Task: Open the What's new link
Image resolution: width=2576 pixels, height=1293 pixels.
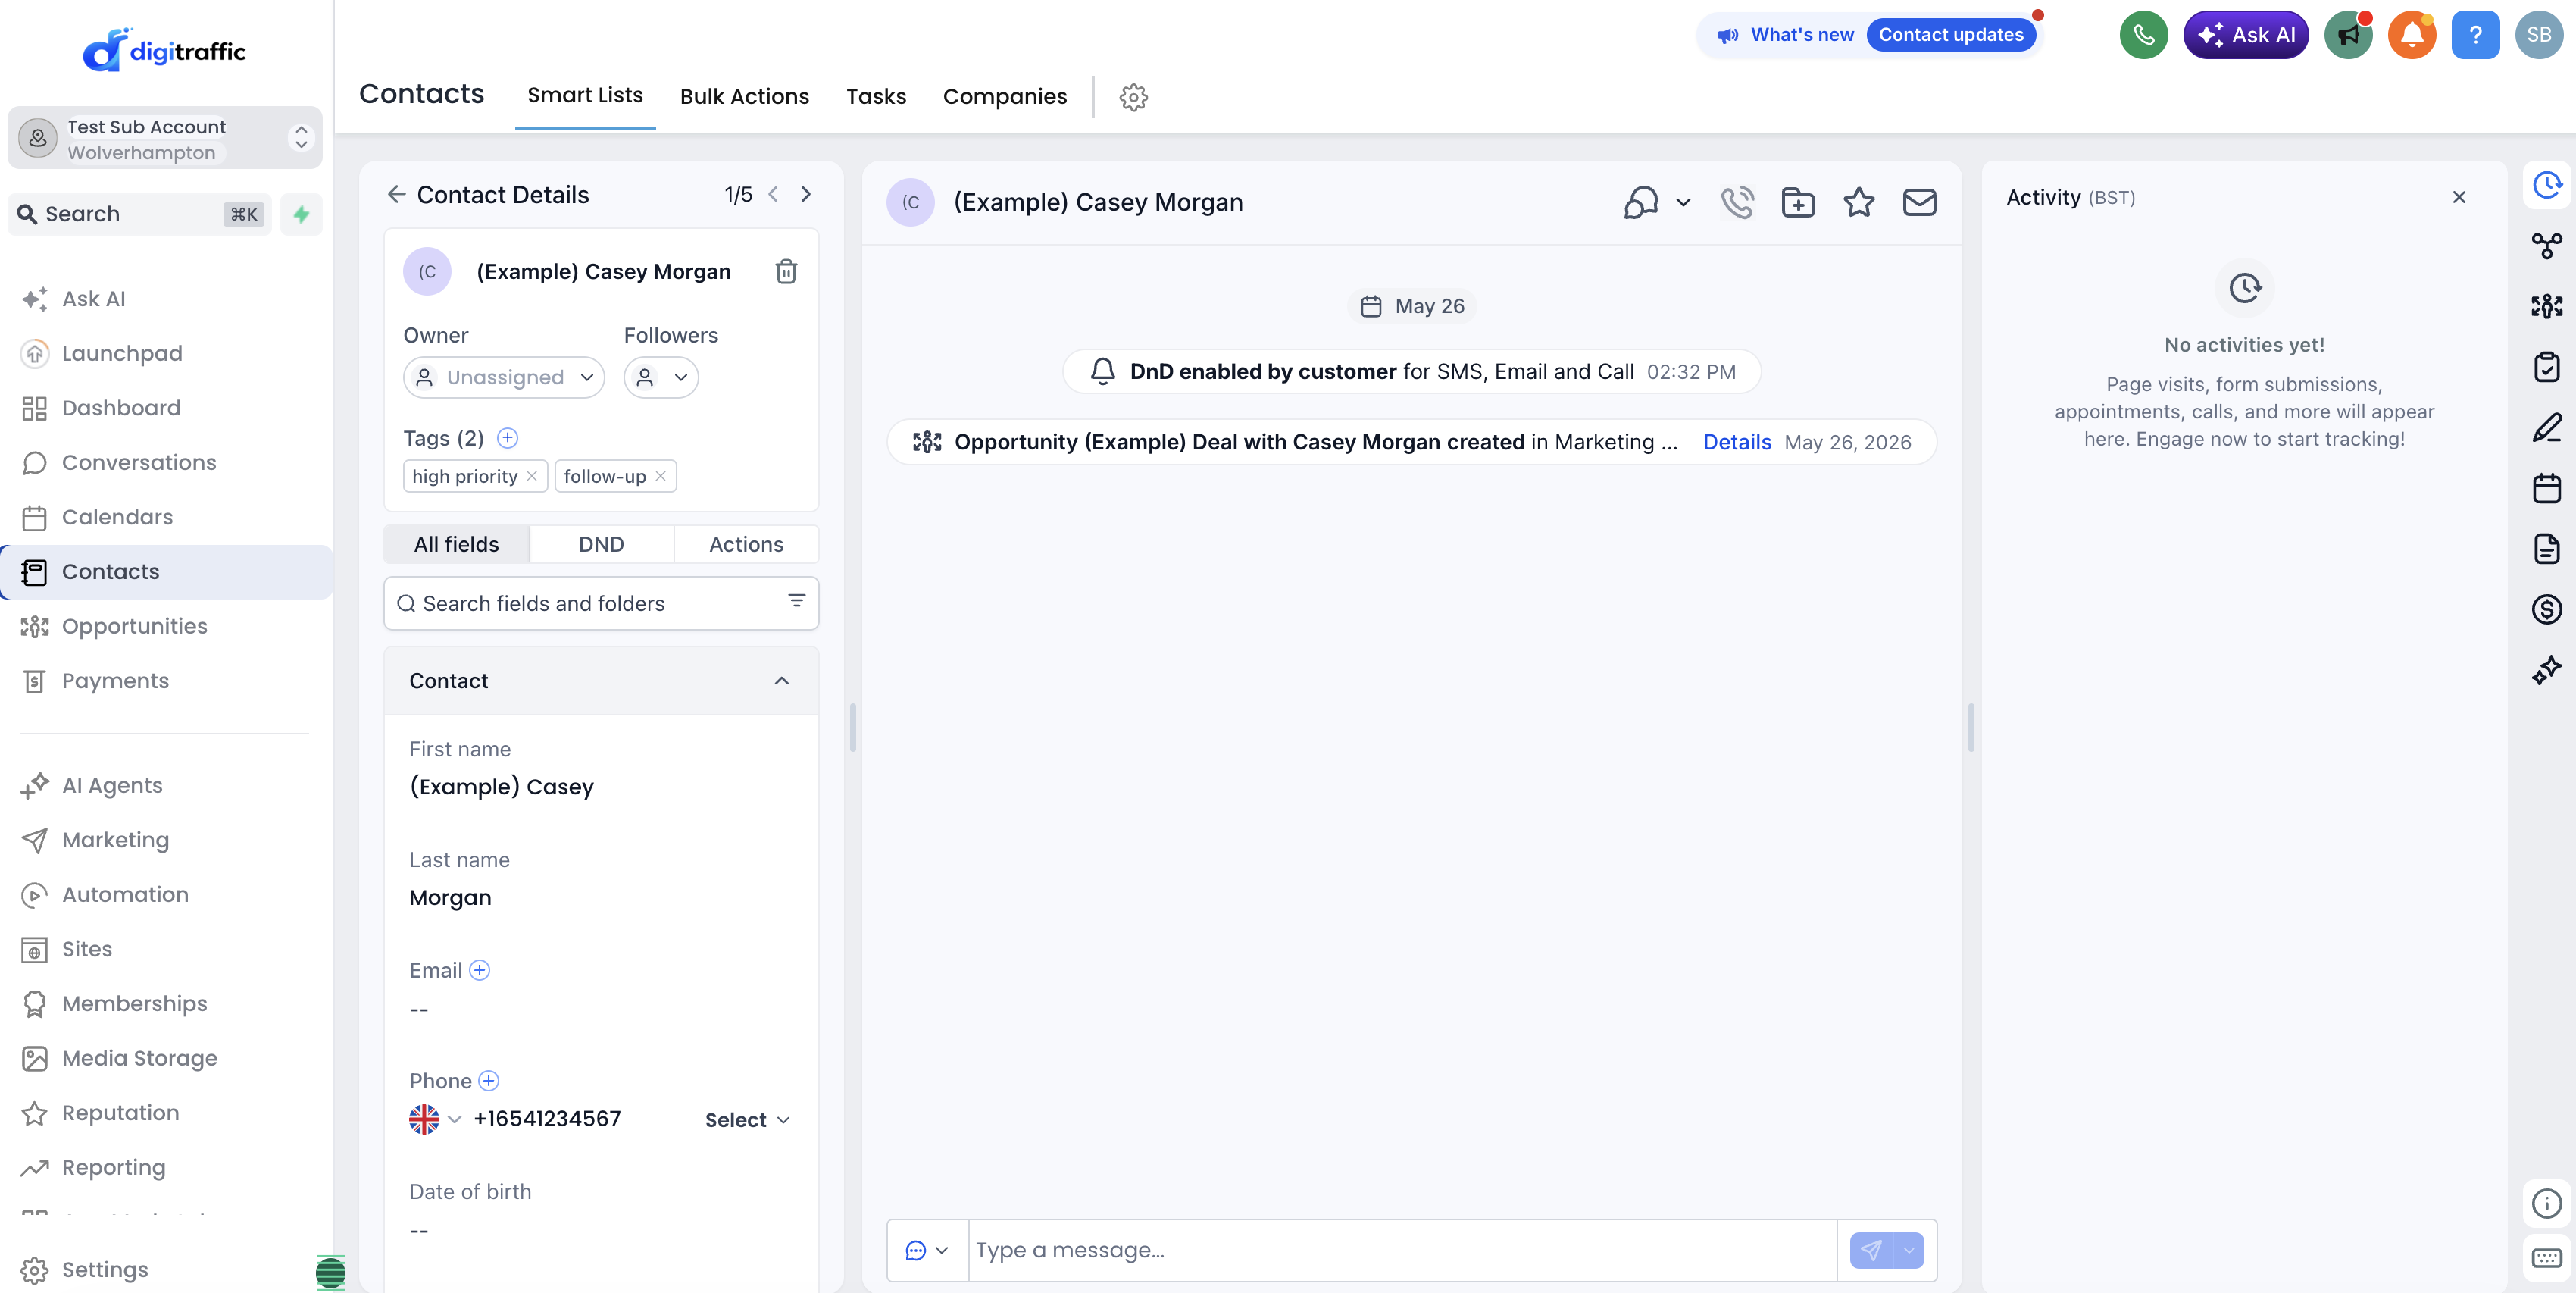Action: [x=1801, y=35]
